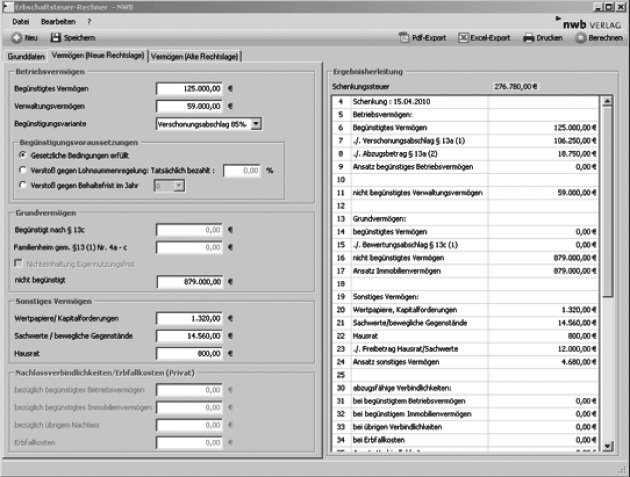Click the application icon in title bar
The image size is (630, 477).
click(x=8, y=6)
